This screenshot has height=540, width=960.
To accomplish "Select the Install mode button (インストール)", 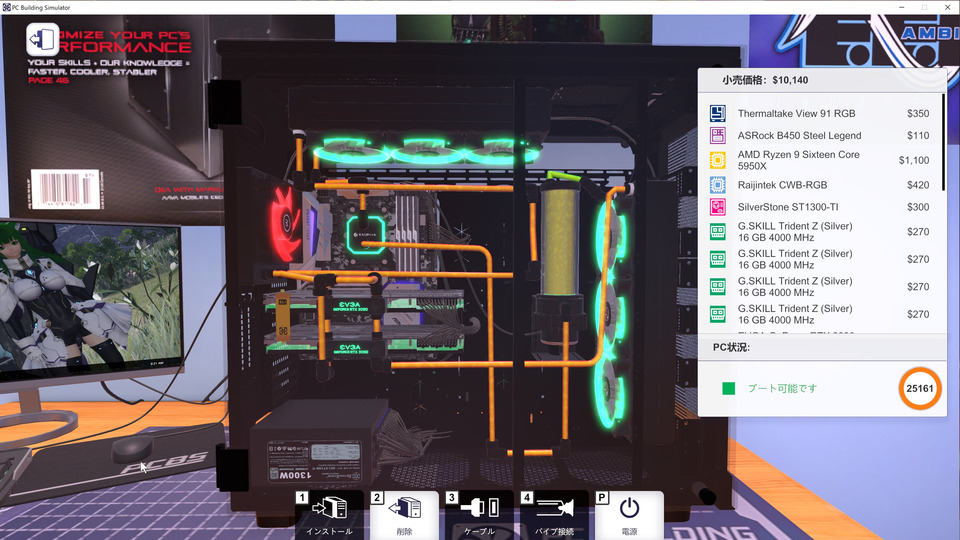I will pos(329,515).
